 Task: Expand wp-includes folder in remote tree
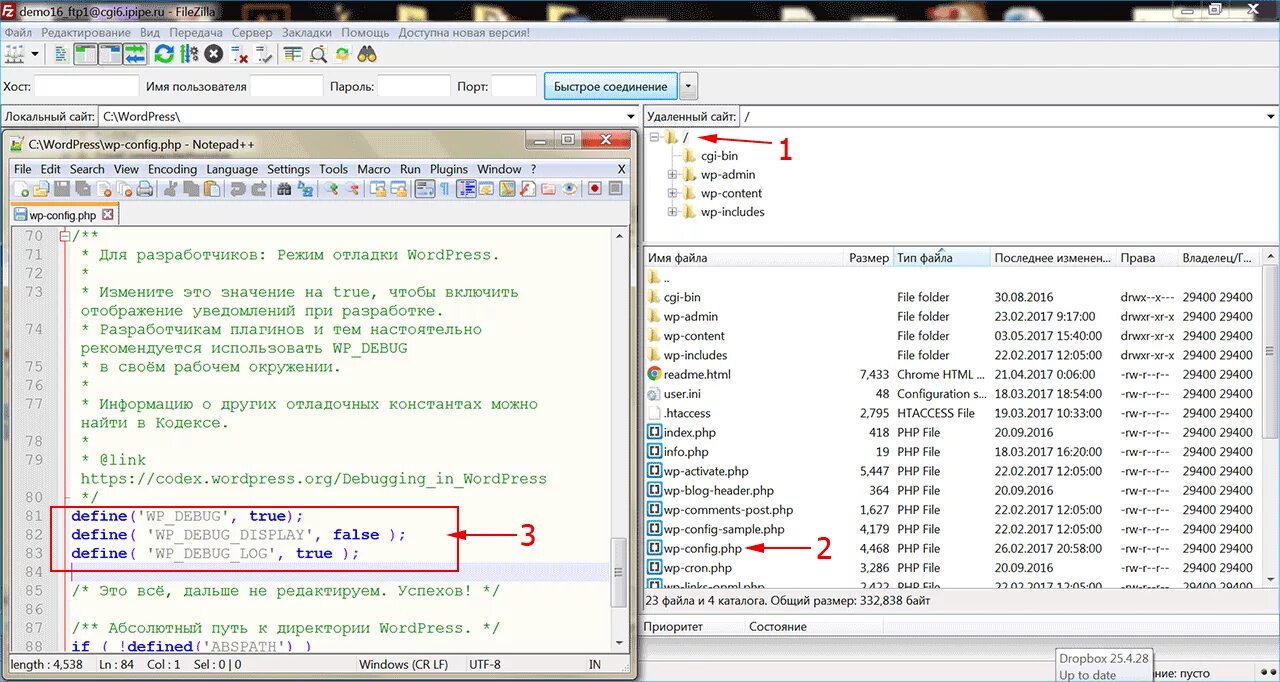click(x=673, y=212)
